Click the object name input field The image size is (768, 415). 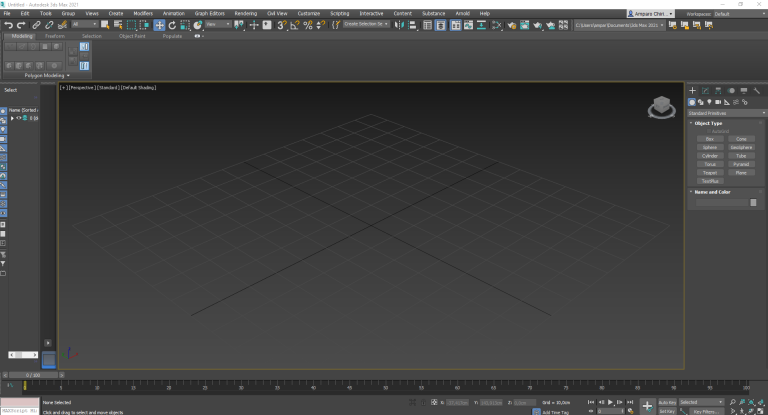point(722,202)
